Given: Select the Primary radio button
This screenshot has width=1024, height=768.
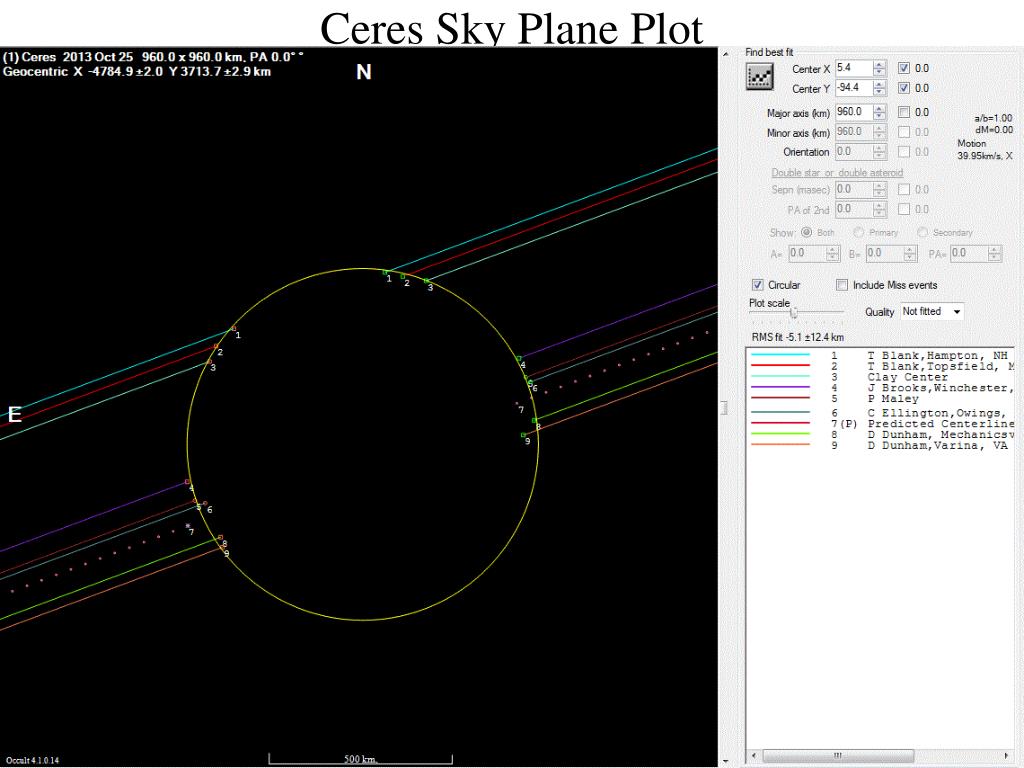Looking at the screenshot, I should 858,232.
